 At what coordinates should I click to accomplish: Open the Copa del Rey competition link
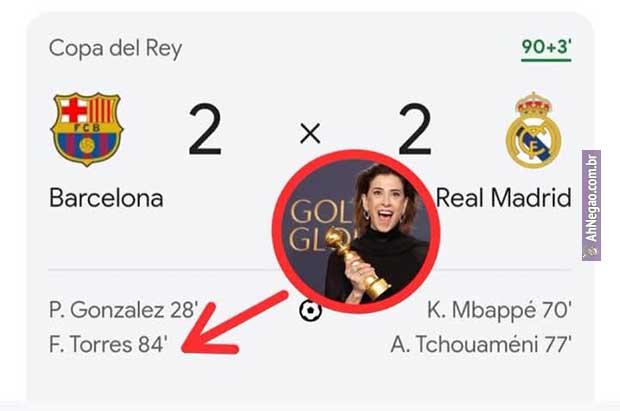115,48
